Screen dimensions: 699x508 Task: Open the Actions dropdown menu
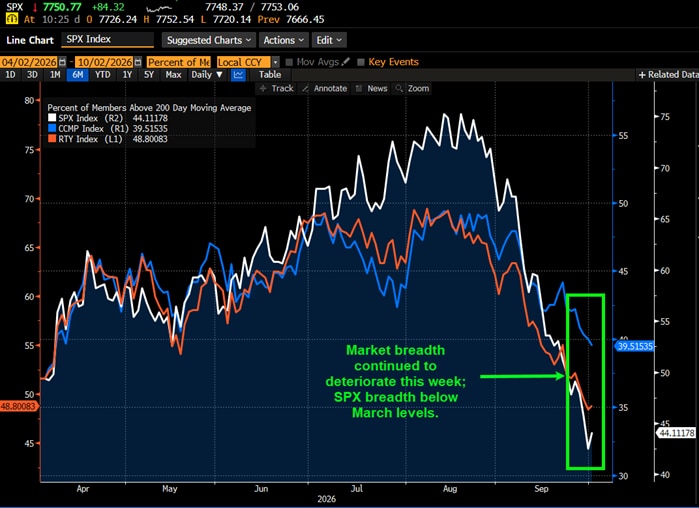pos(283,40)
